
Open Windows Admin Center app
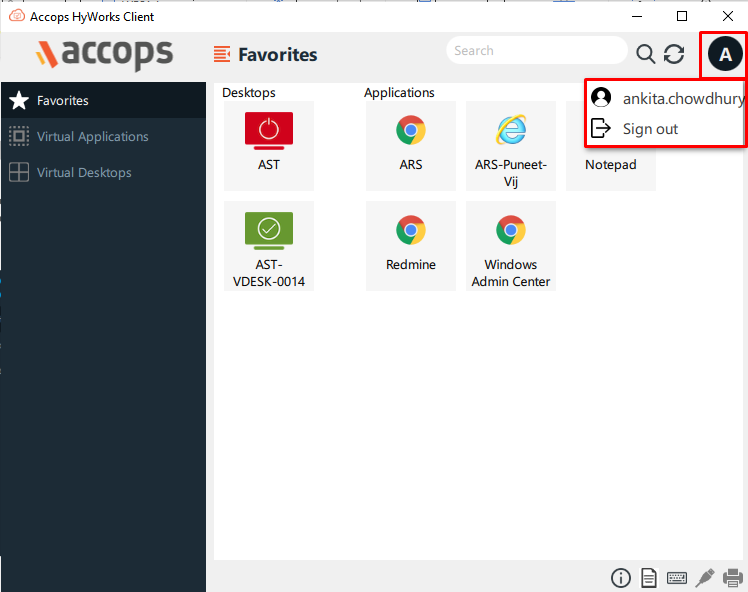[511, 245]
